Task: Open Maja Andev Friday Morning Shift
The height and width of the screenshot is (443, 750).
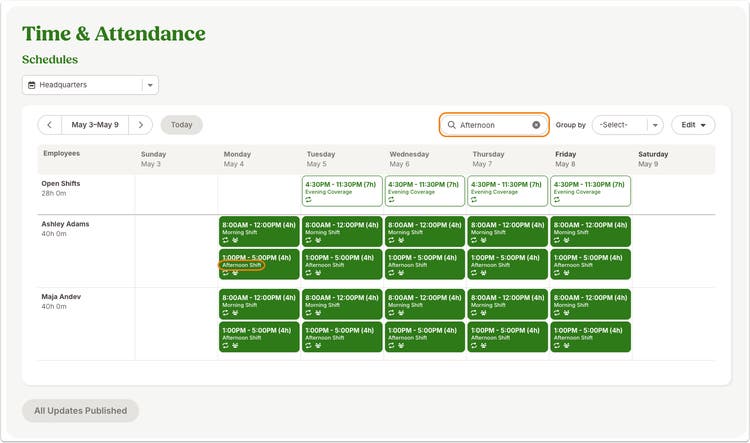Action: 590,304
